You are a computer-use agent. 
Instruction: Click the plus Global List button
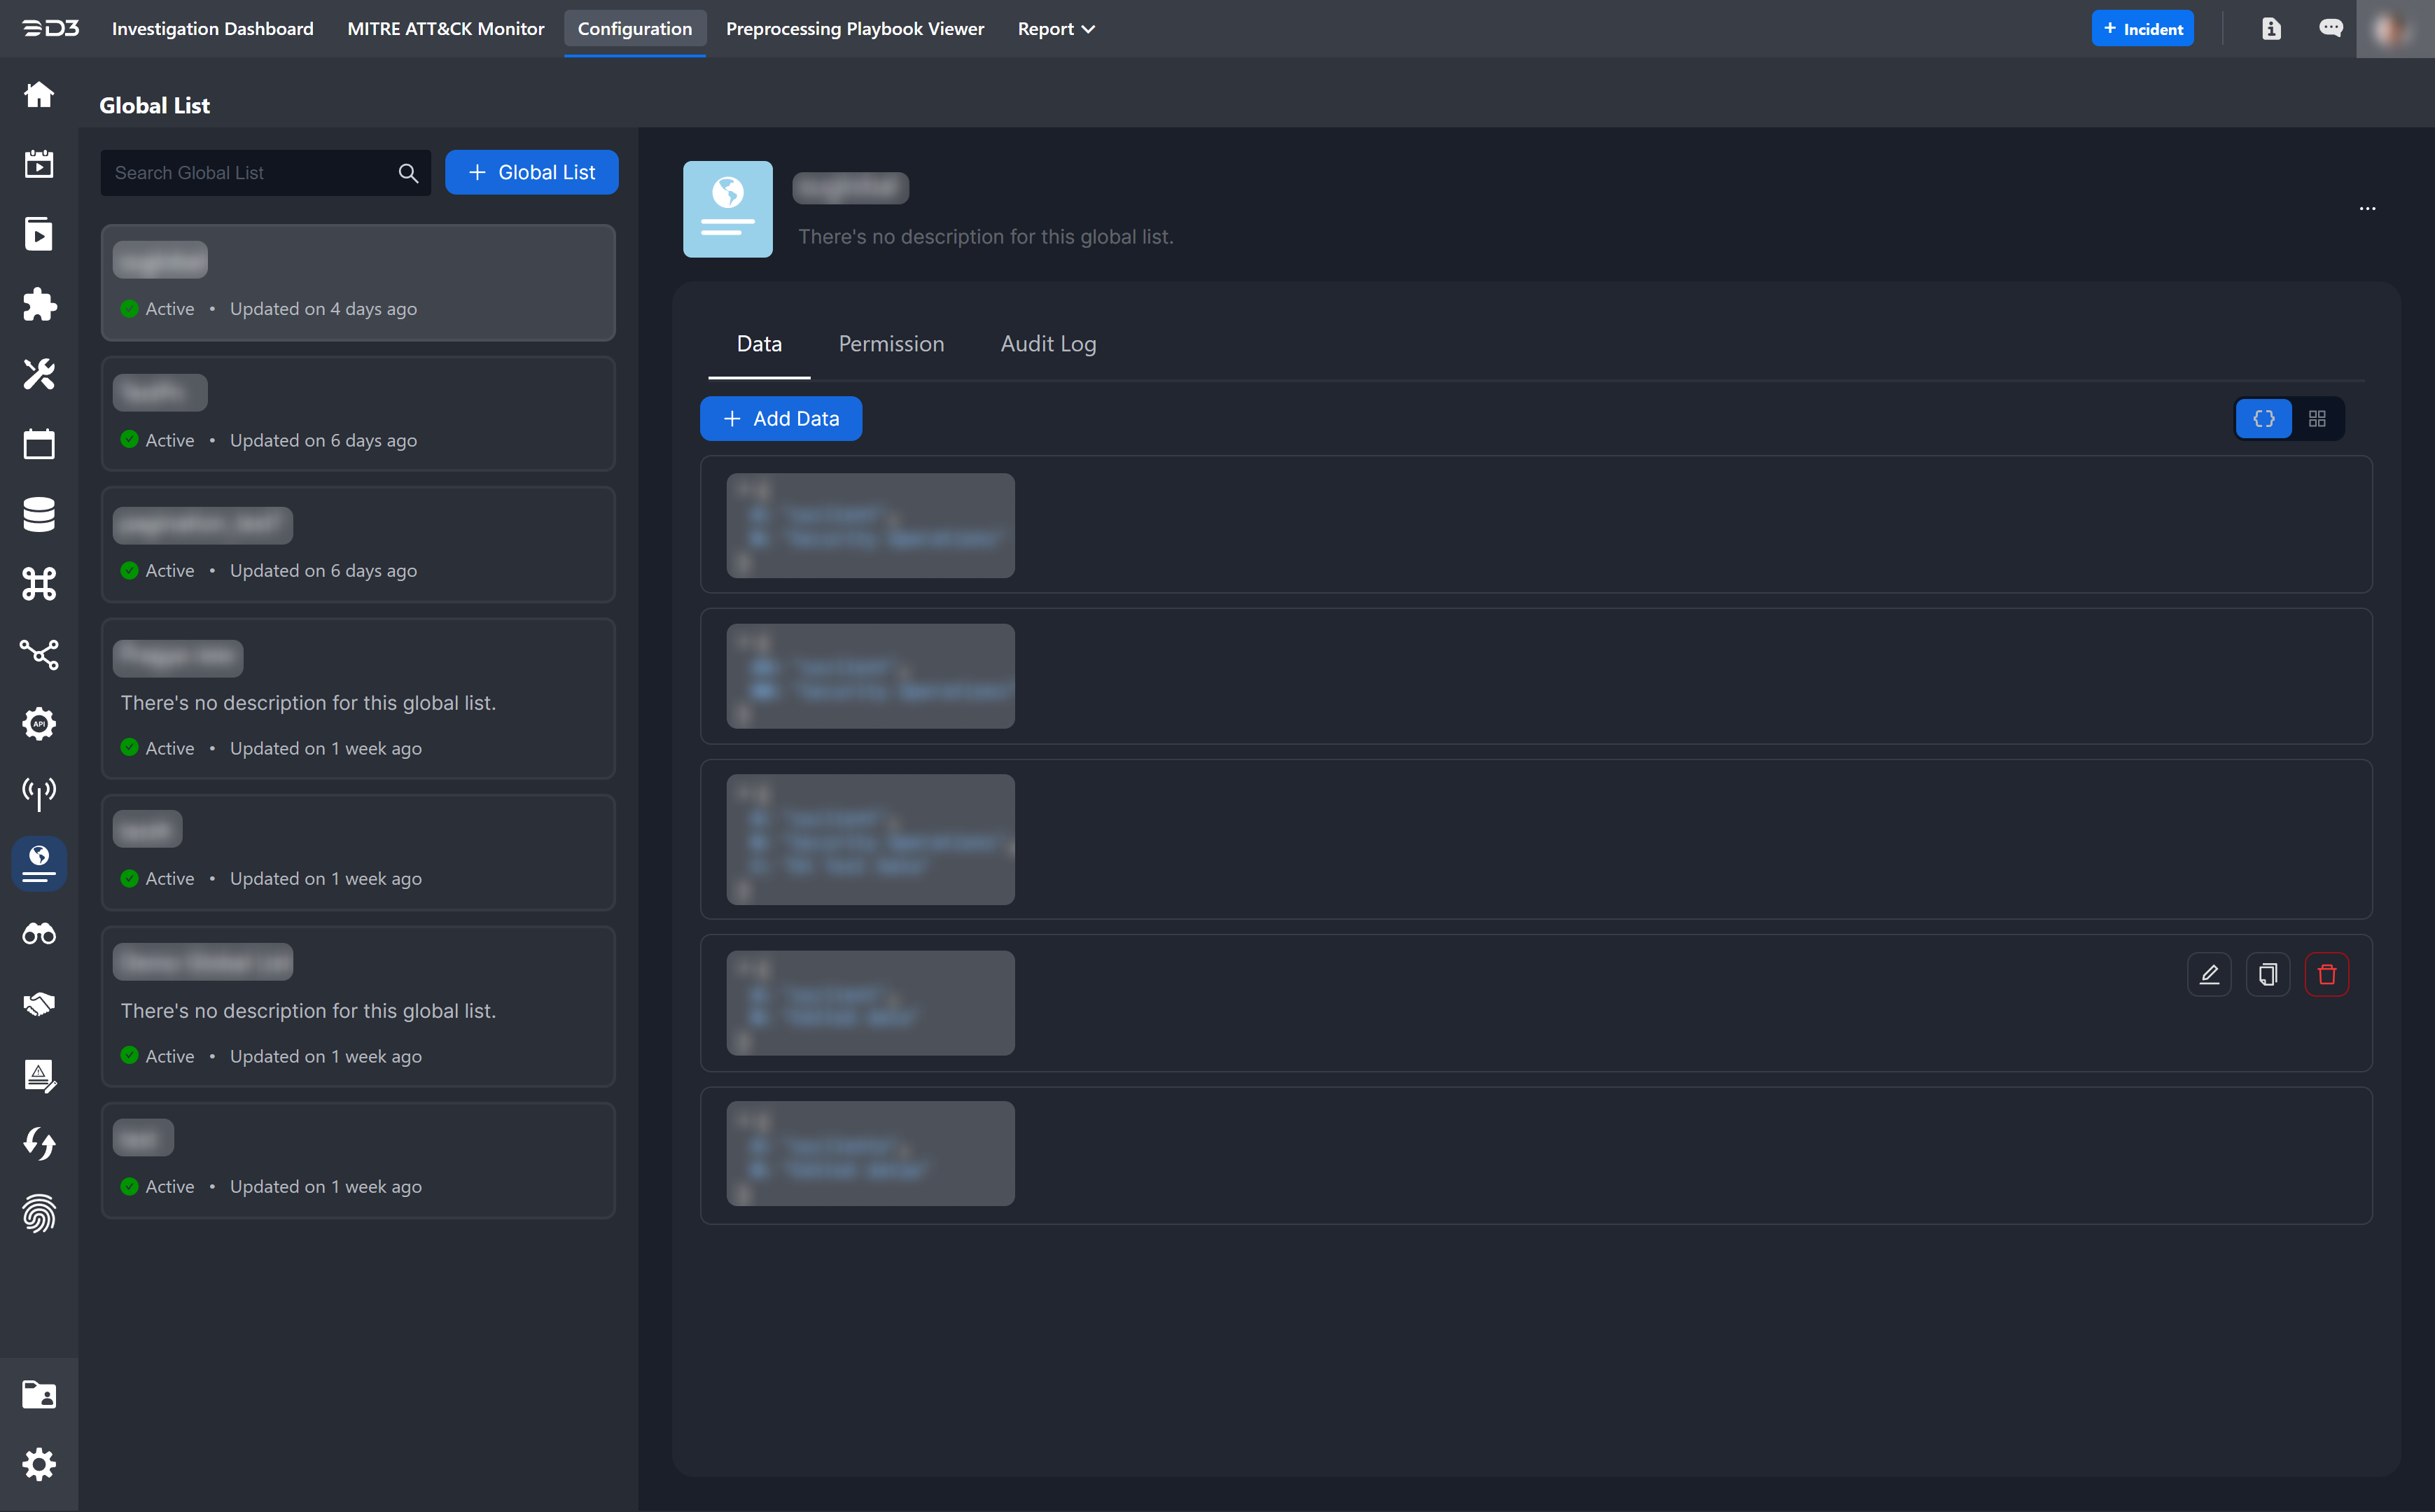pyautogui.click(x=531, y=172)
